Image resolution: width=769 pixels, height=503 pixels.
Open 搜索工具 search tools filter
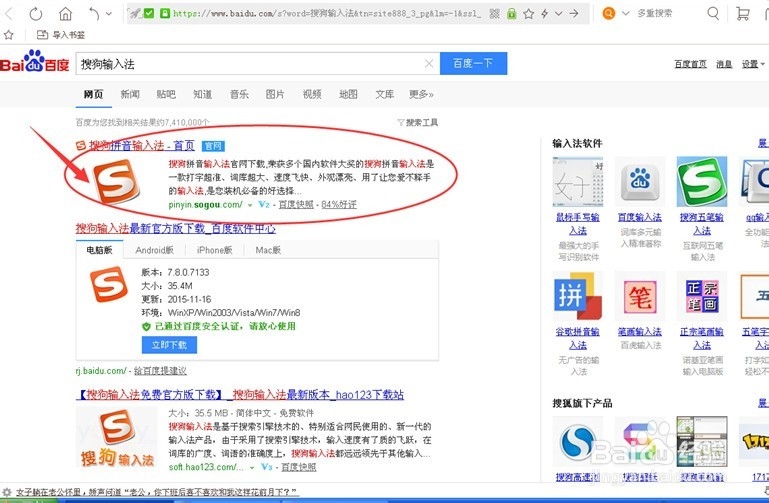pyautogui.click(x=417, y=123)
